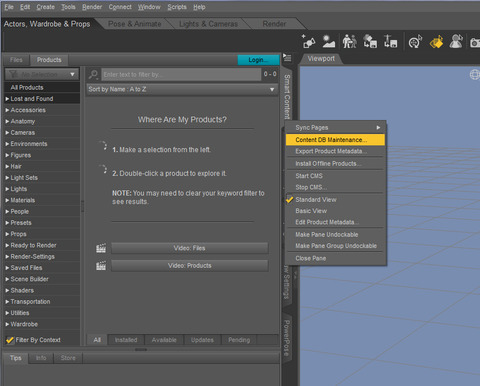Switch to Lights & Cameras activity tab
The height and width of the screenshot is (386, 480).
tap(208, 24)
